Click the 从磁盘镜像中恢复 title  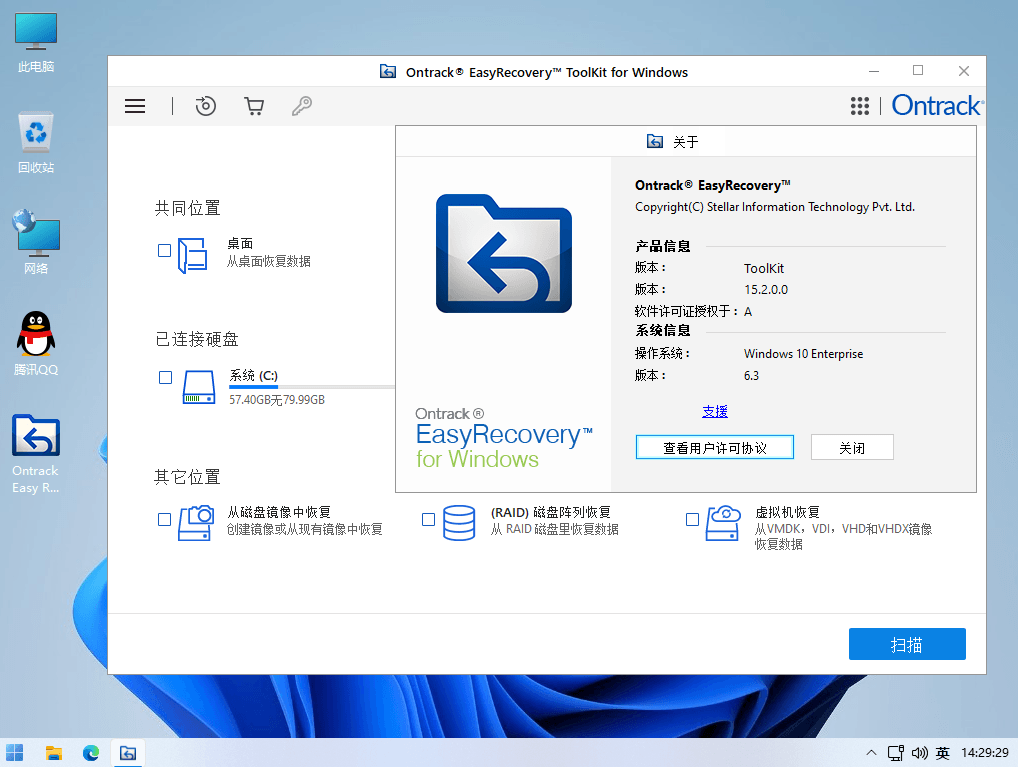click(279, 512)
